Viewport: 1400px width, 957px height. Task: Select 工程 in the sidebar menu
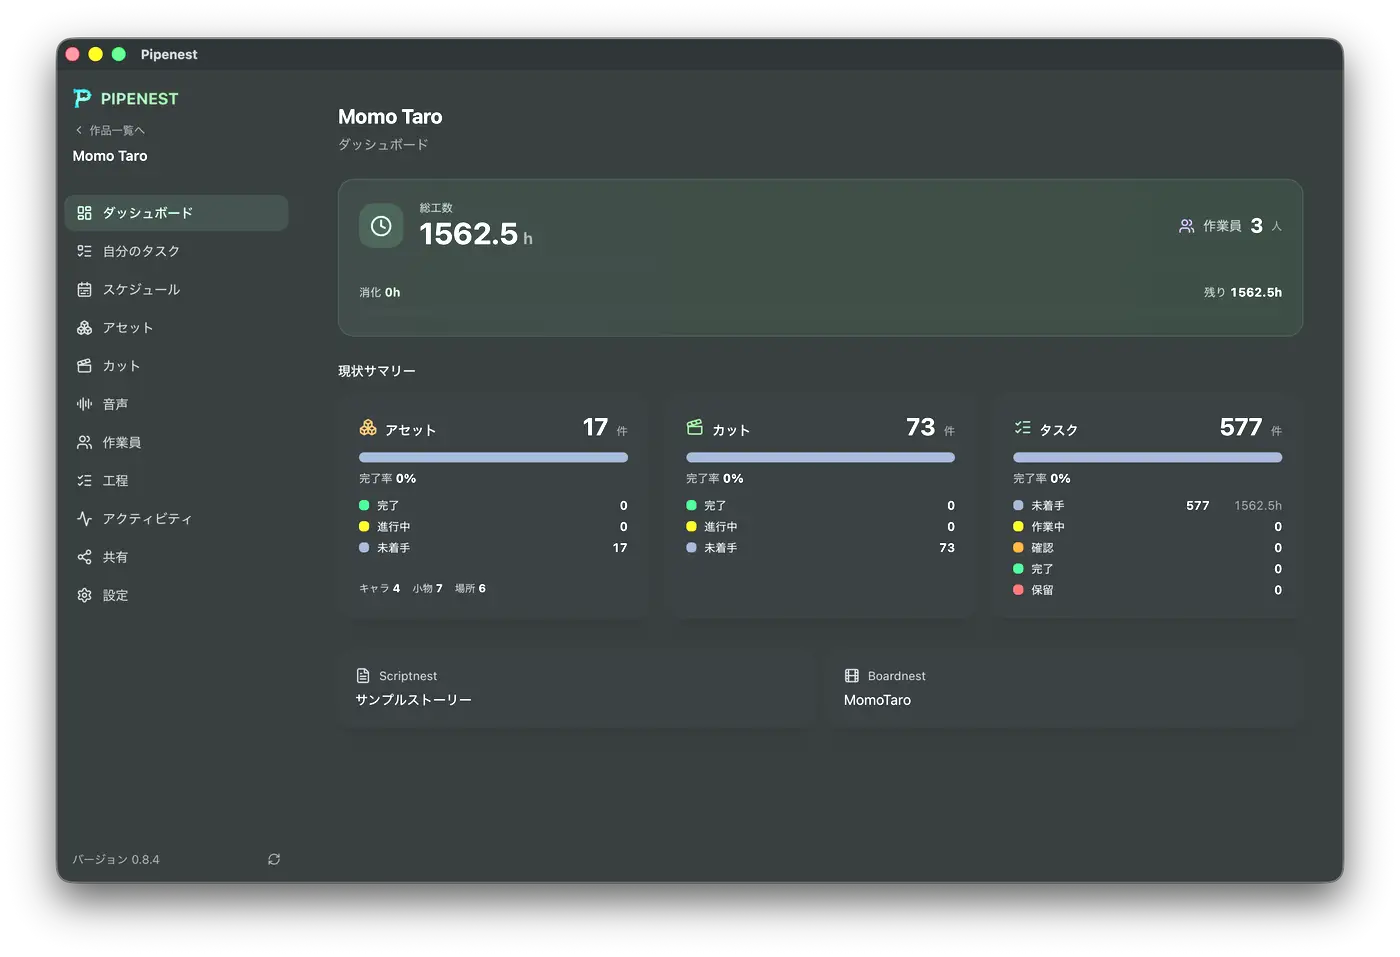point(176,481)
